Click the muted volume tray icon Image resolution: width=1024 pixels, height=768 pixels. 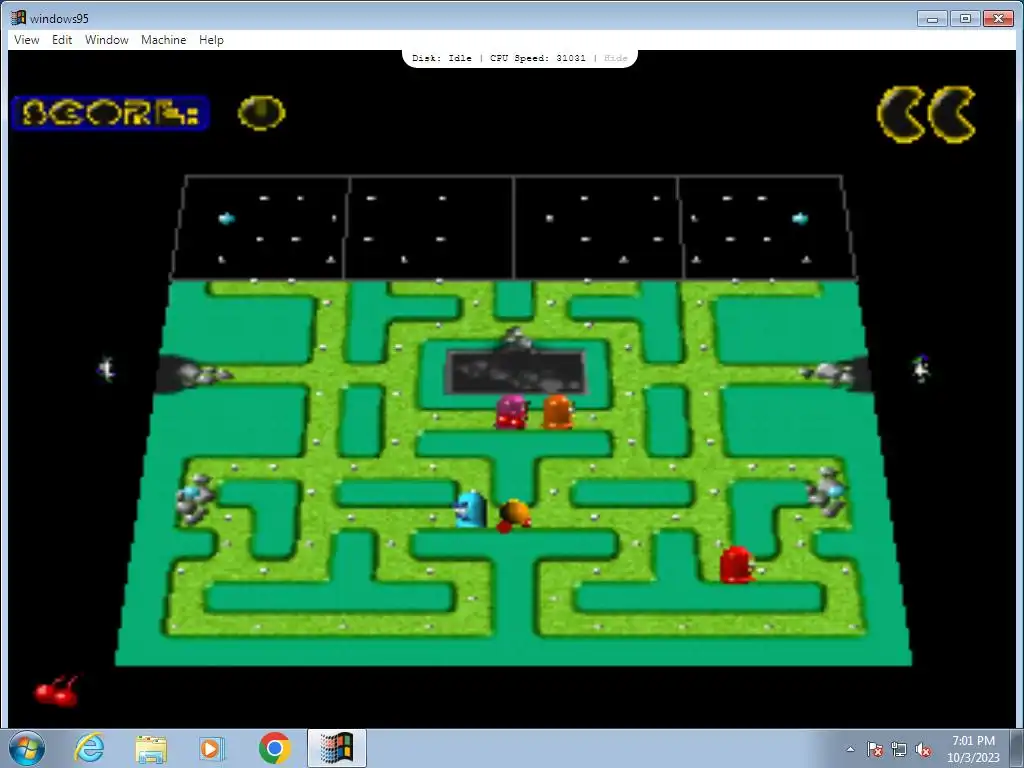(923, 749)
